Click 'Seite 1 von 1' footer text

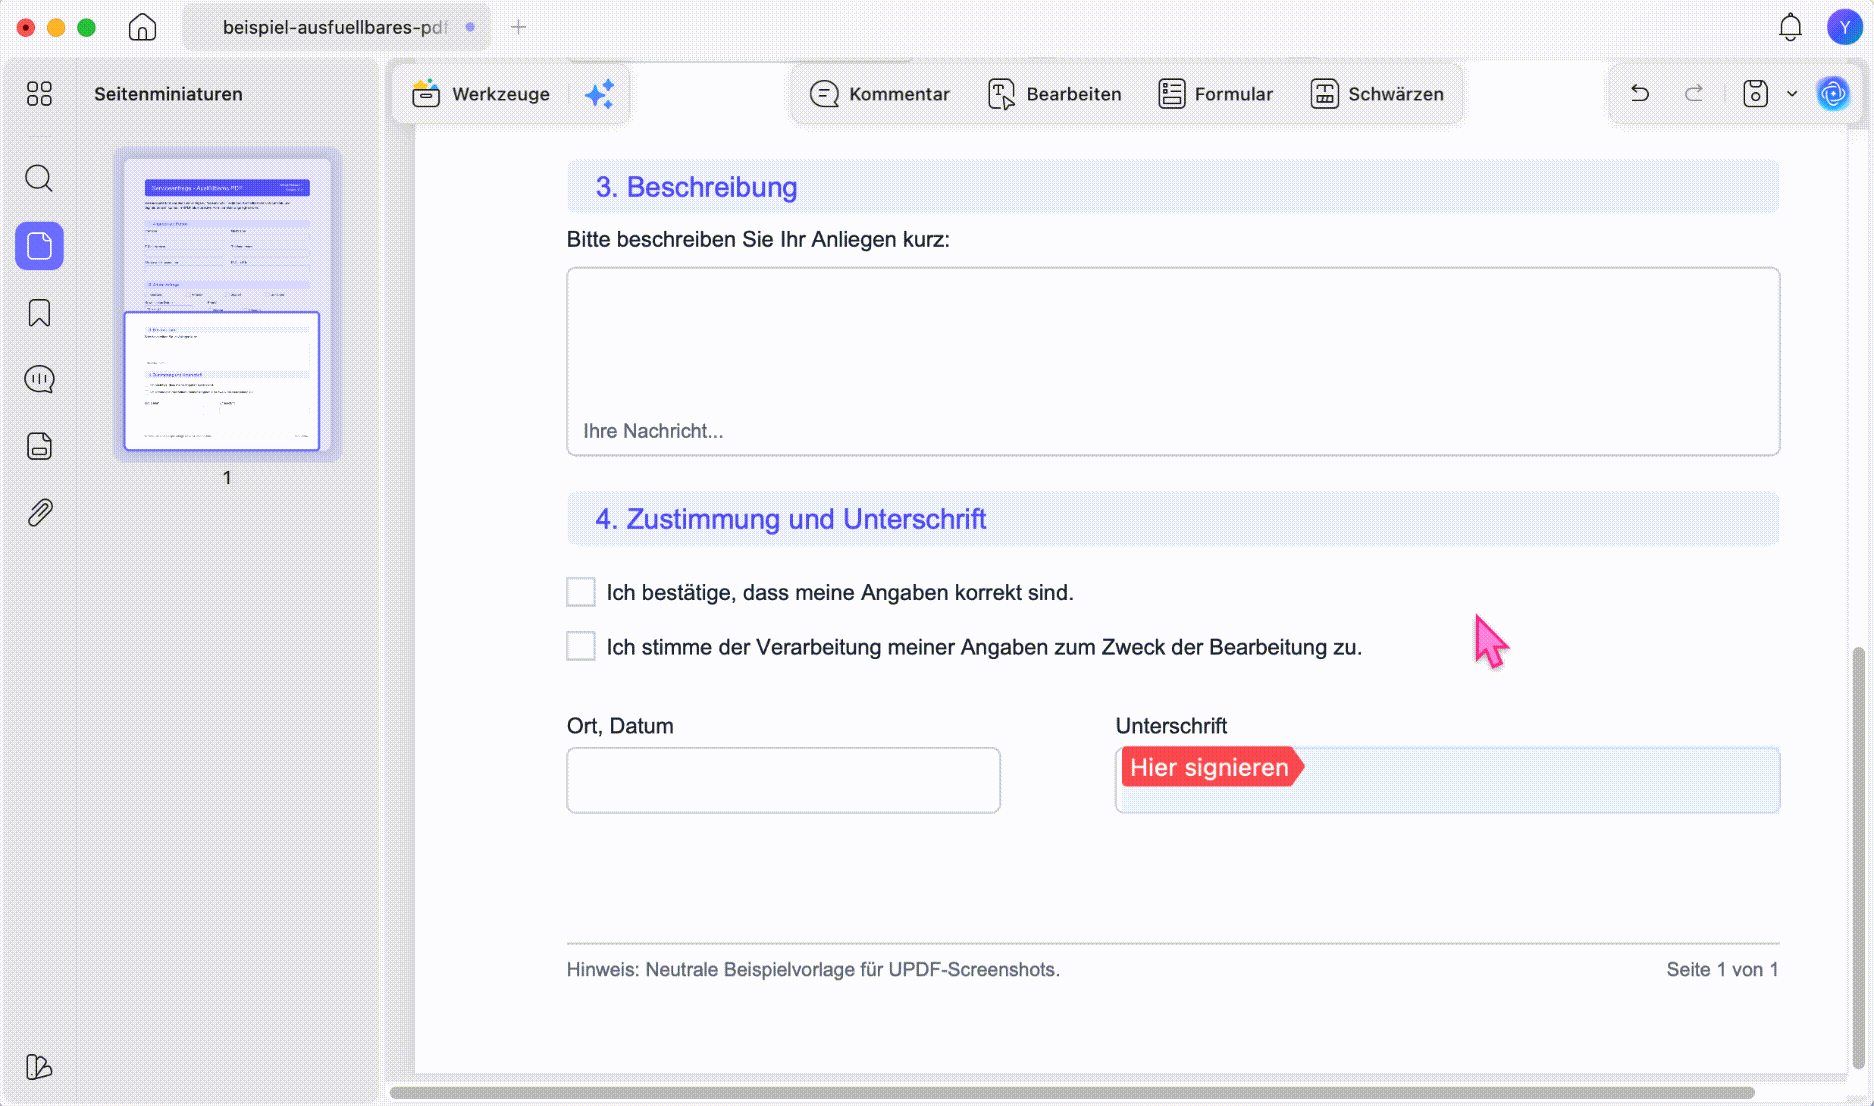point(1722,969)
